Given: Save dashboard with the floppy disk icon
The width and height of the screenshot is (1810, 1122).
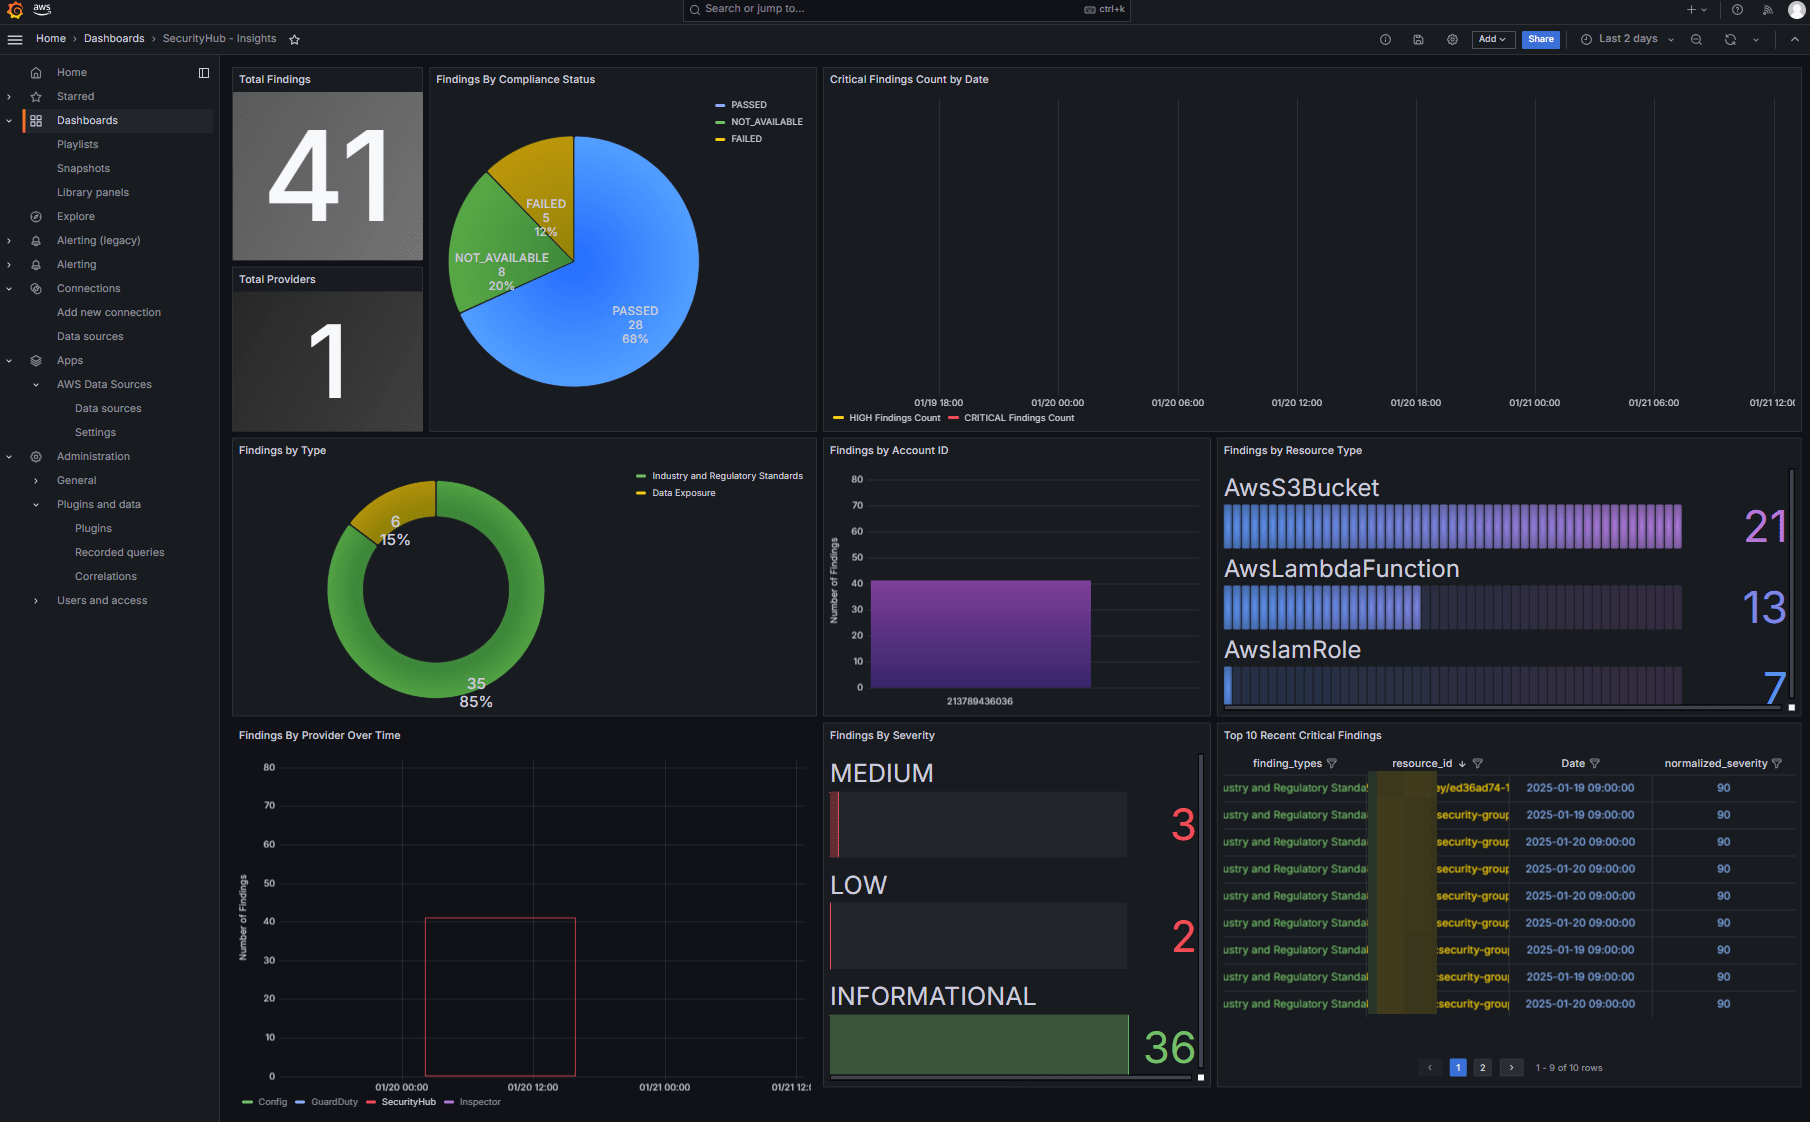Looking at the screenshot, I should coord(1418,40).
